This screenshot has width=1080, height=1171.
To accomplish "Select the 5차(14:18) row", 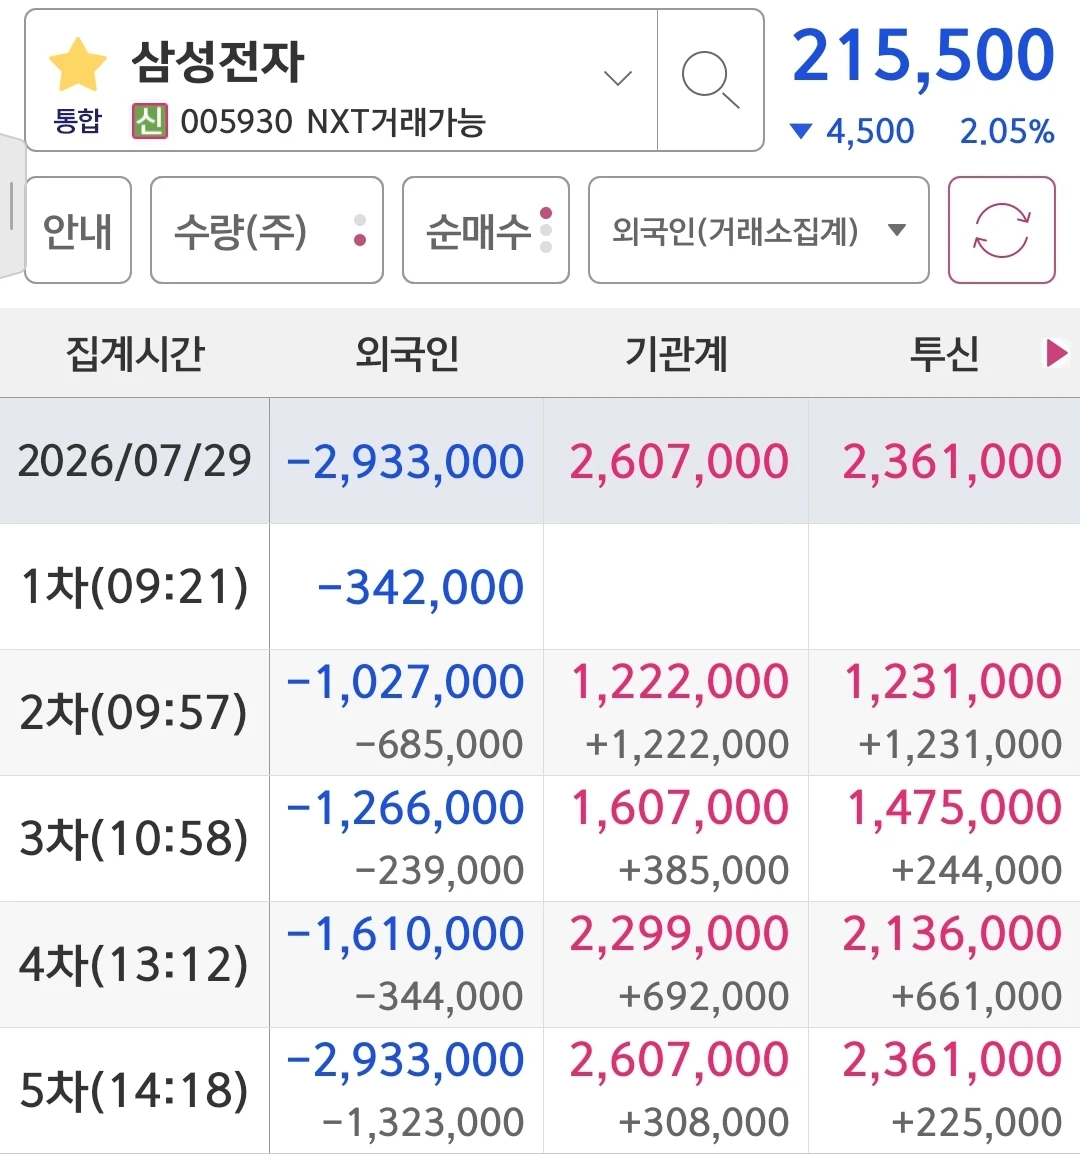I will [x=540, y=1090].
